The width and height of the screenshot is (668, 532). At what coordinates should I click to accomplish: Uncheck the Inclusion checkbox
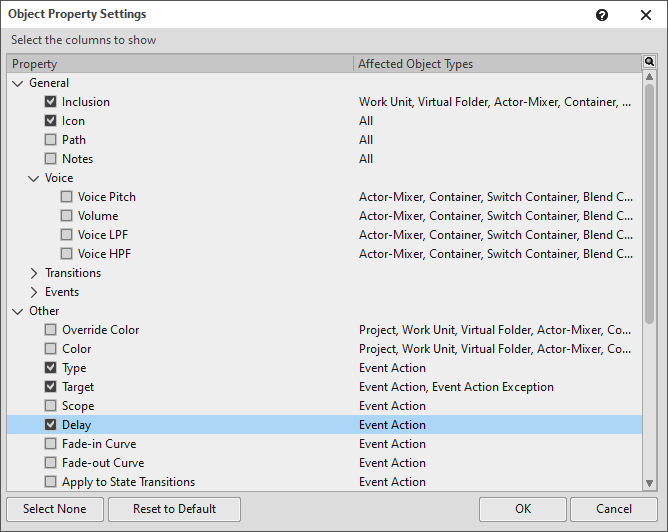coord(51,102)
